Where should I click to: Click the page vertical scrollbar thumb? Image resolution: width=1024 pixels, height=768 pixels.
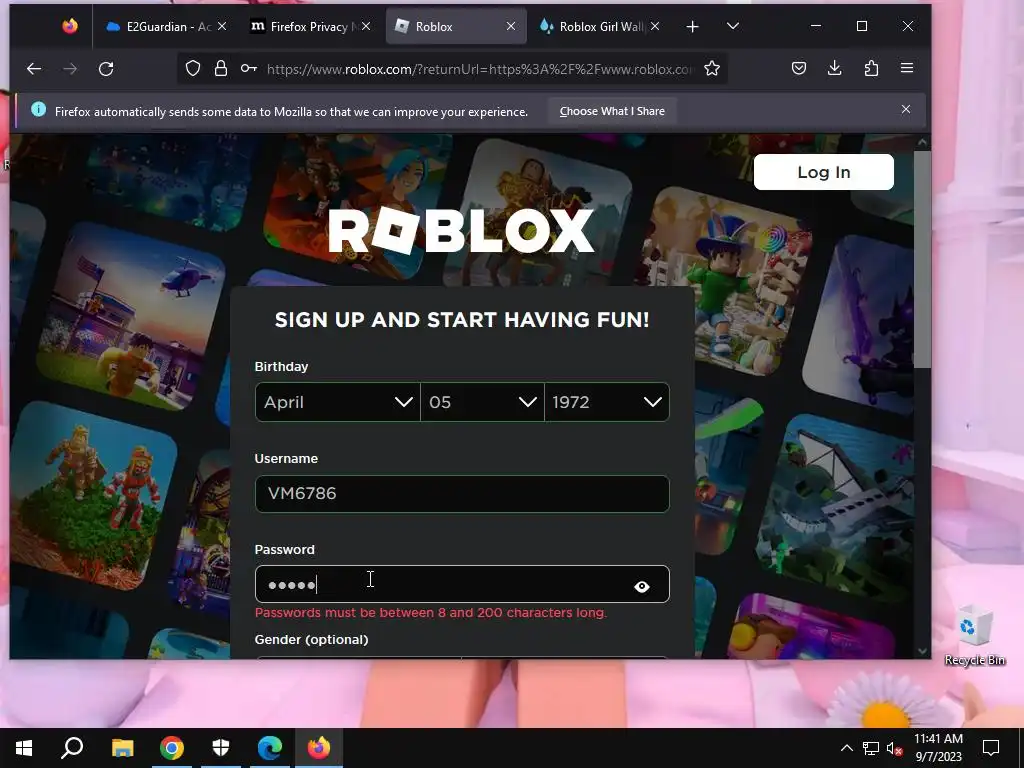click(922, 259)
